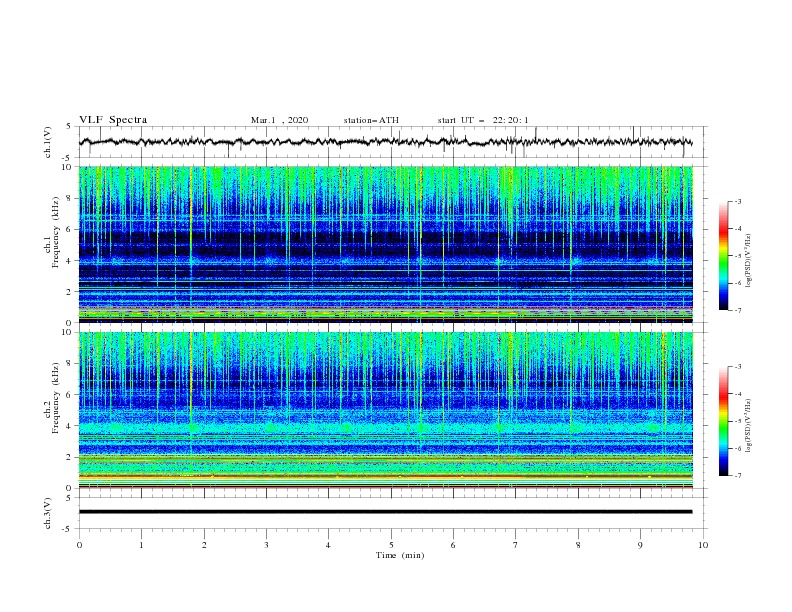Click the "-5" tick on ch.2 colorbar
Image resolution: width=792 pixels, height=612 pixels.
tap(738, 421)
